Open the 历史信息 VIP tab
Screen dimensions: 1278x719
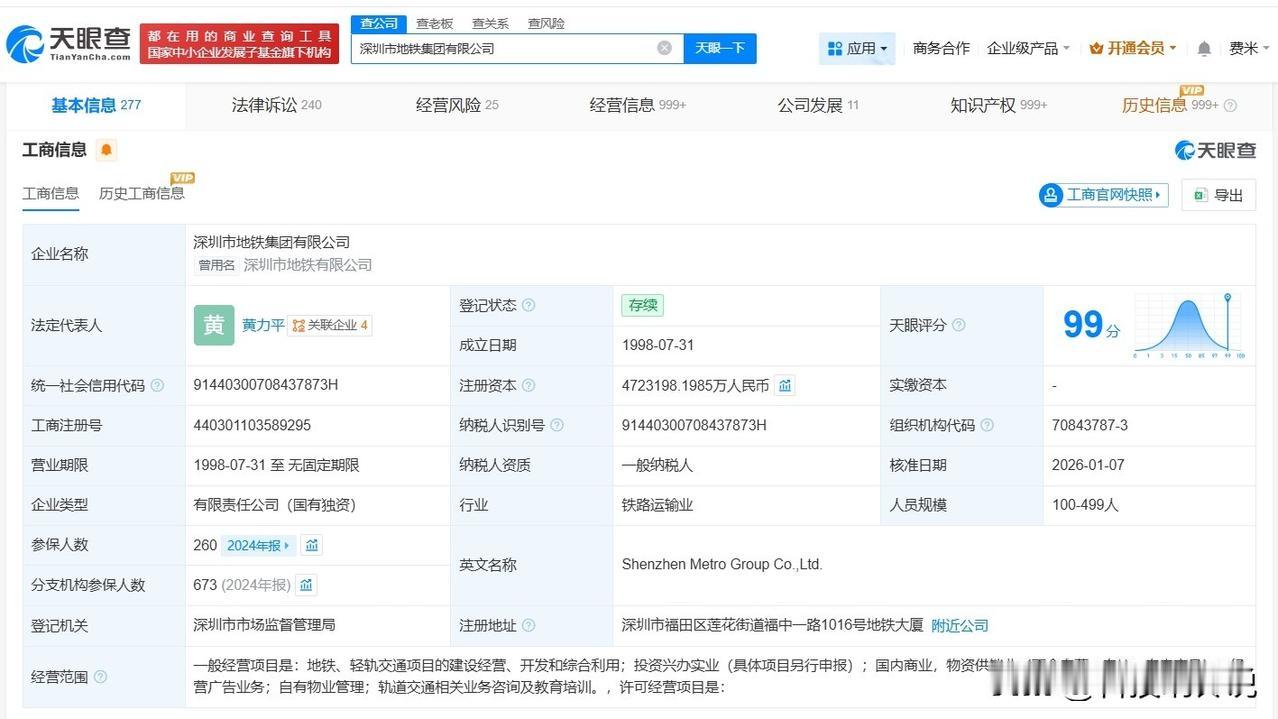pyautogui.click(x=1170, y=105)
